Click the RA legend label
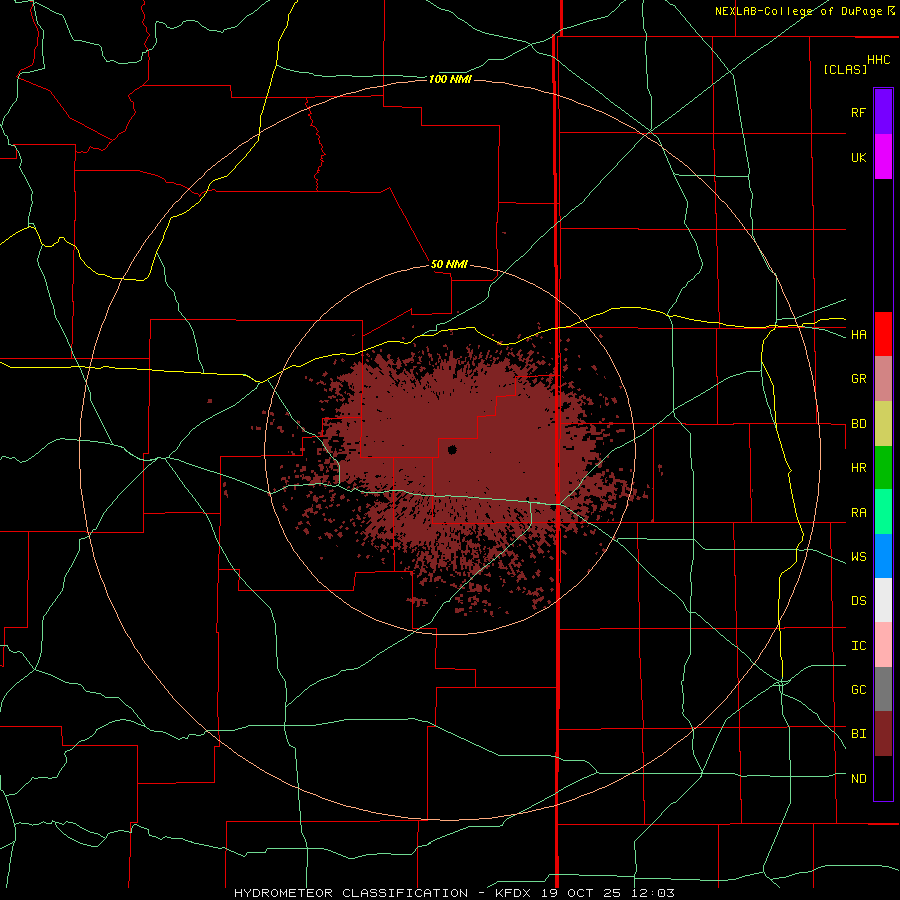This screenshot has width=900, height=900. (858, 513)
